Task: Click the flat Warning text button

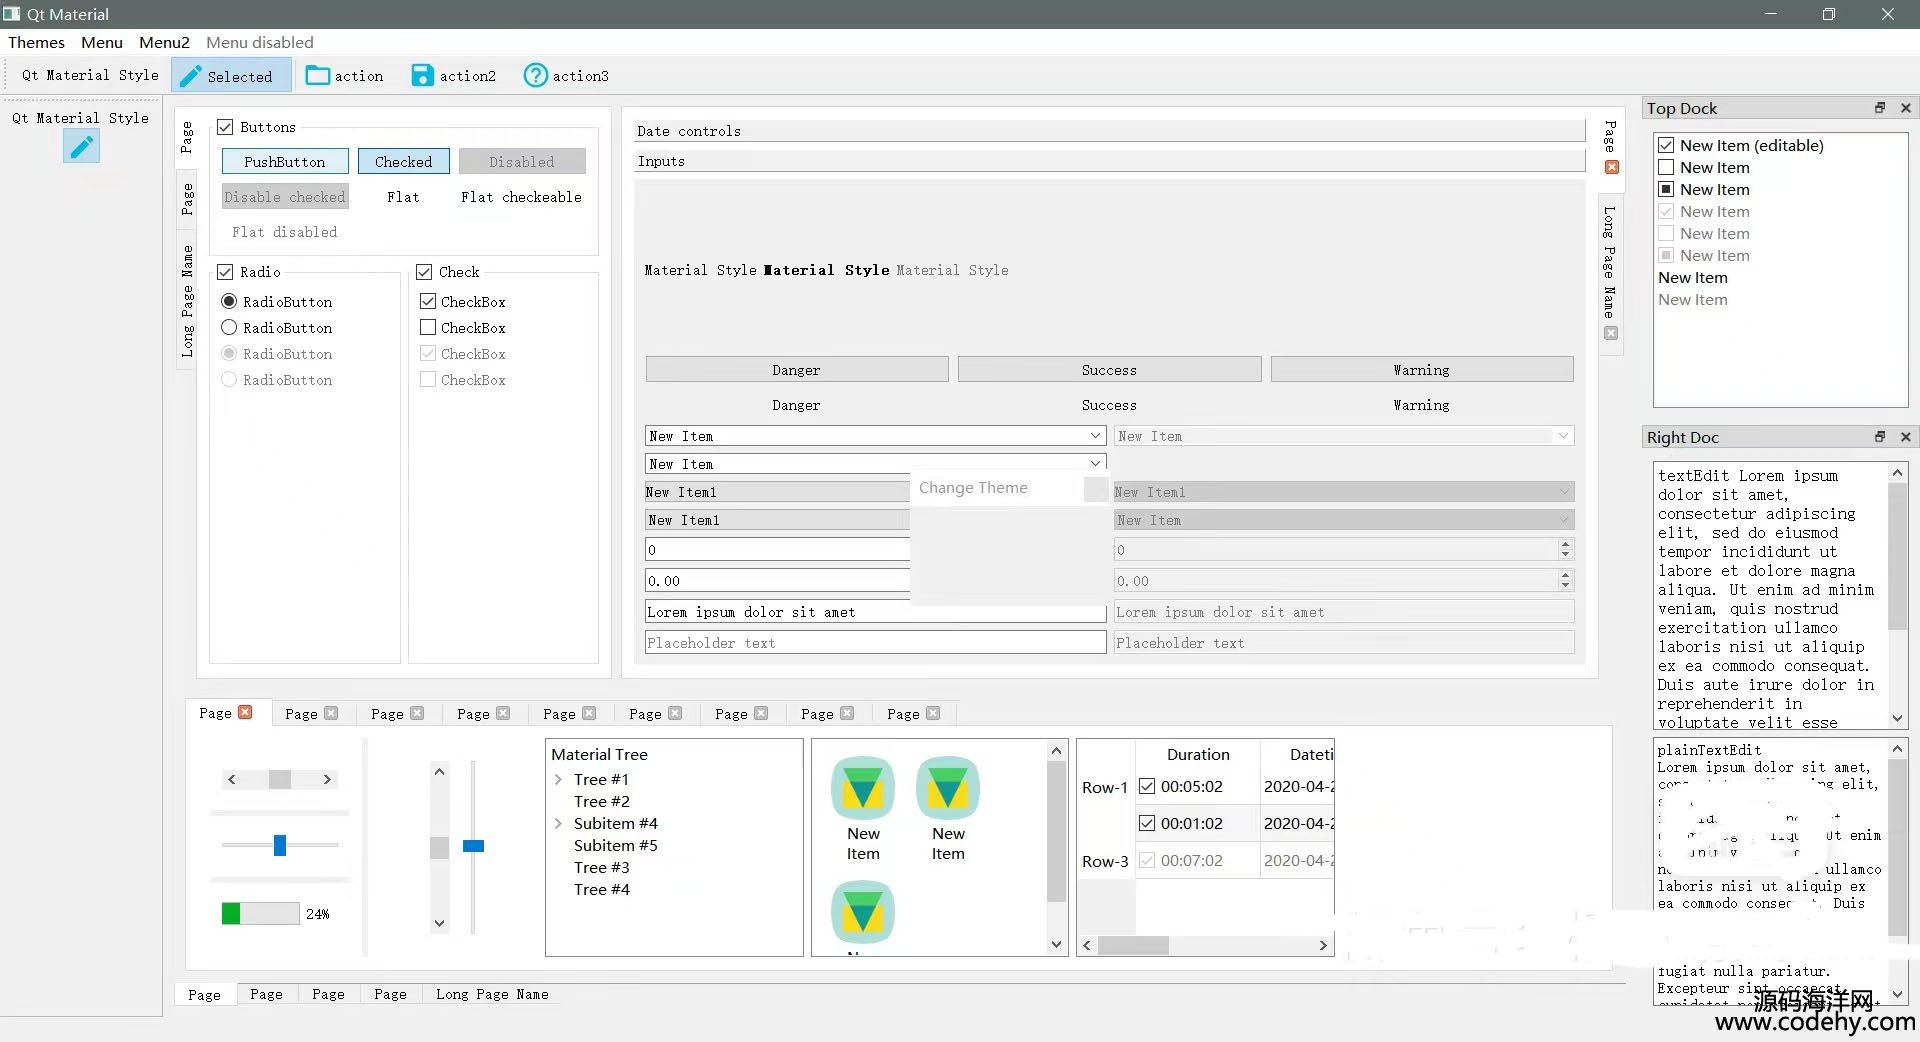Action: tap(1421, 405)
